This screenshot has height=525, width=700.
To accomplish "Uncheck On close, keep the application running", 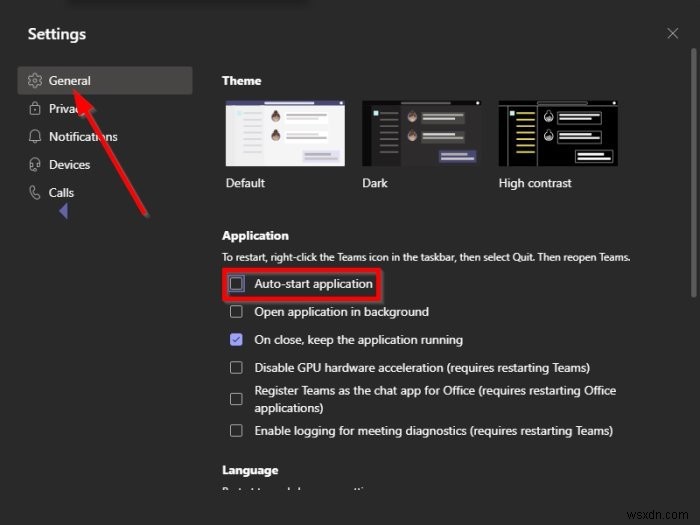I will 236,340.
